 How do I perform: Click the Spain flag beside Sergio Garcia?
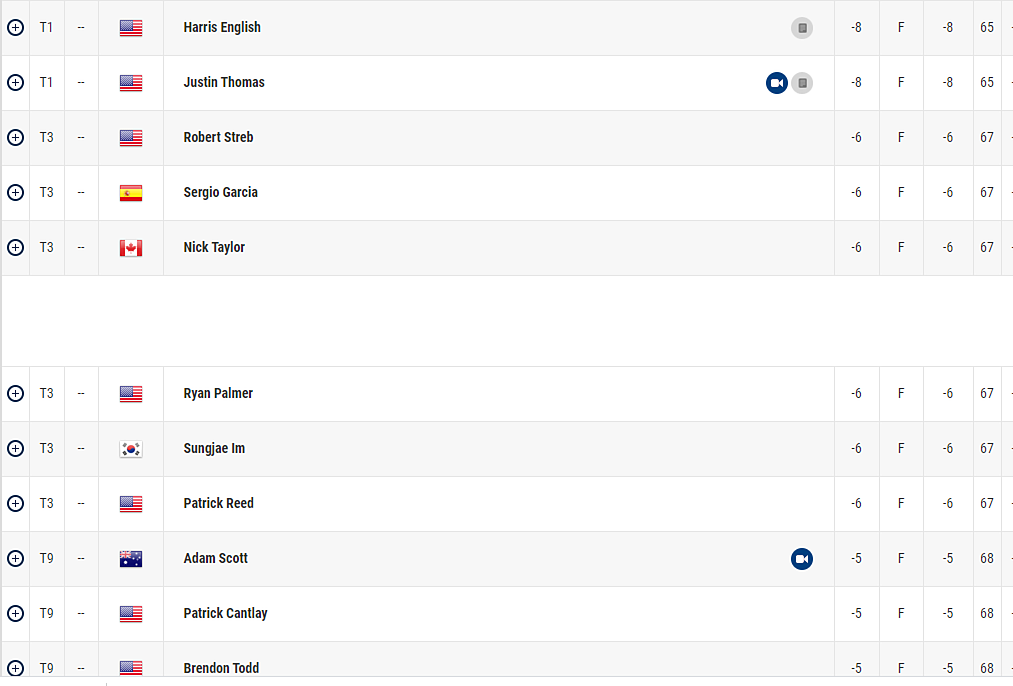pos(131,193)
